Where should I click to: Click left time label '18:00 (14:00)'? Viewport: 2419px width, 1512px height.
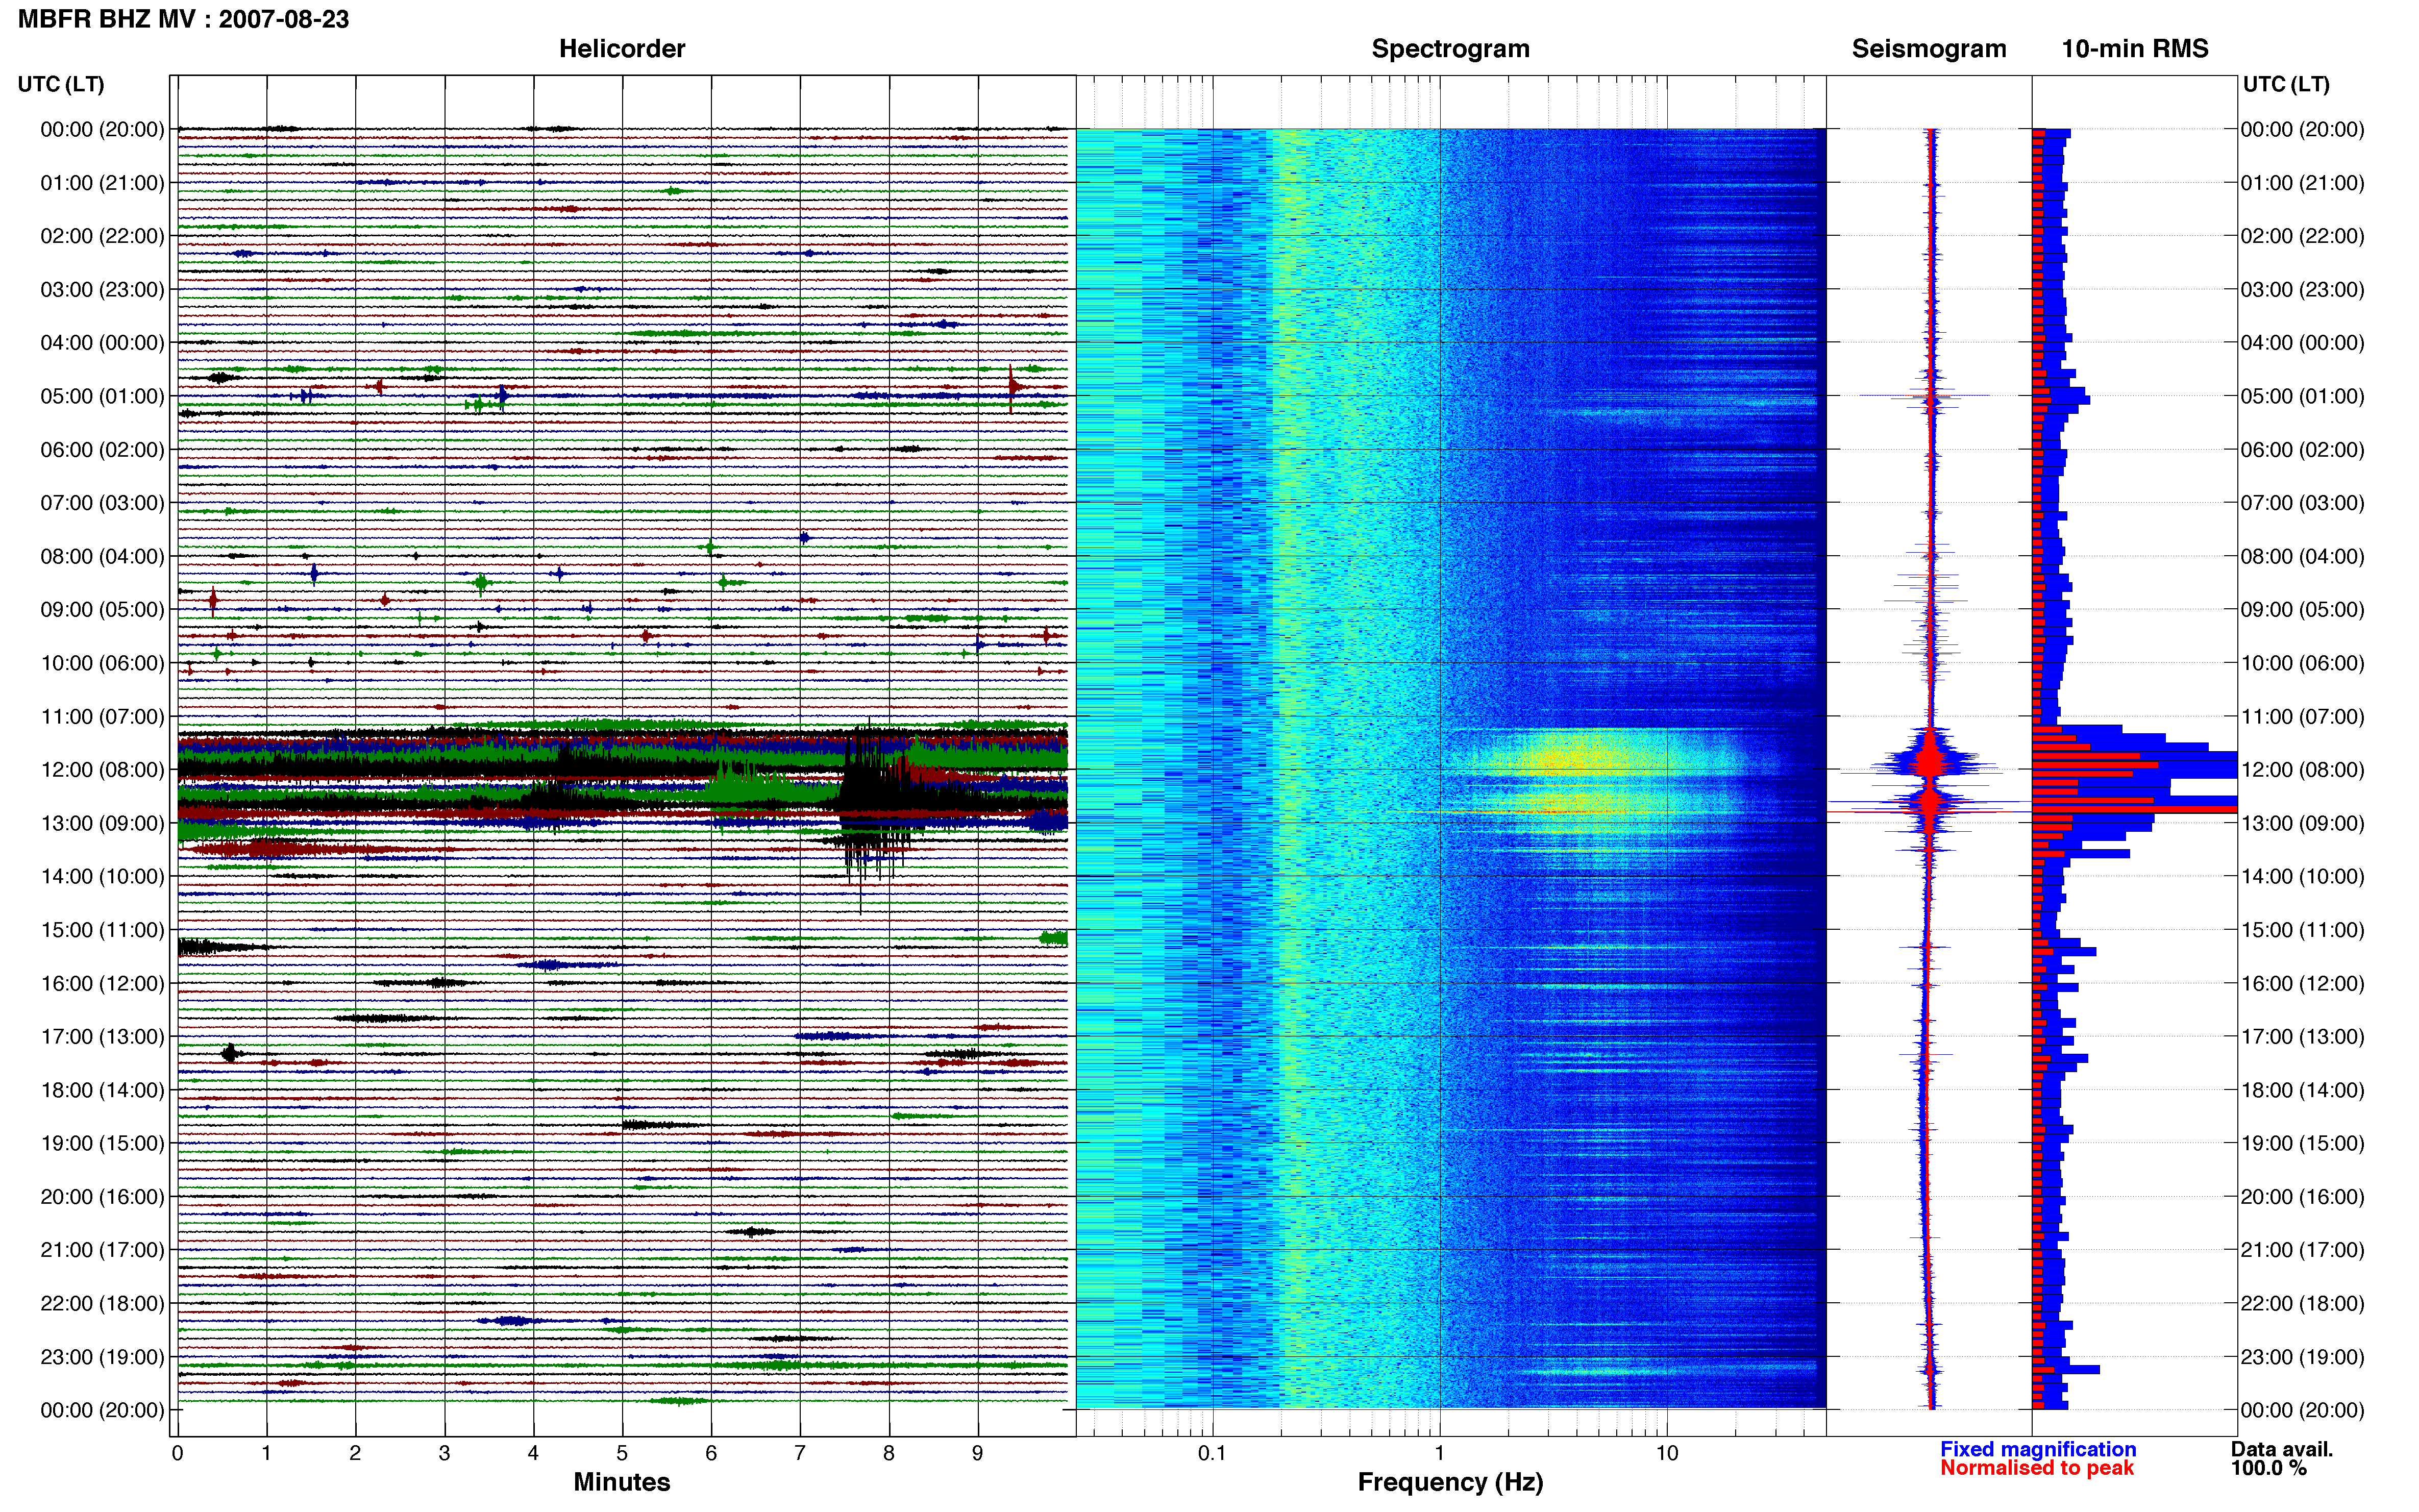102,1090
